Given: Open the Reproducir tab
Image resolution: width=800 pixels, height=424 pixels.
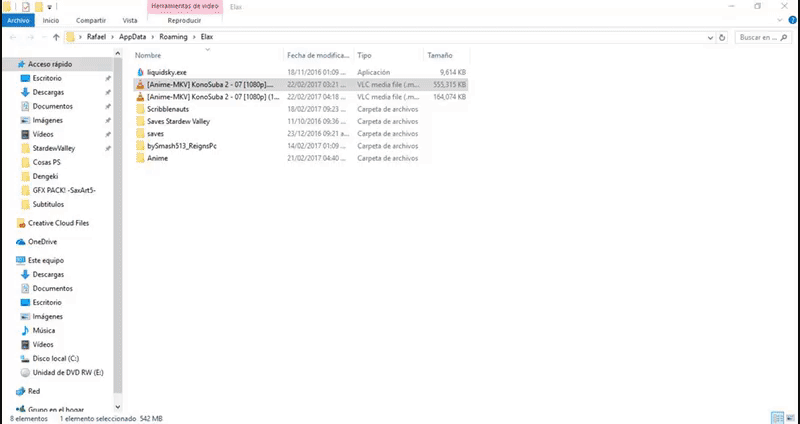Looking at the screenshot, I should (184, 20).
